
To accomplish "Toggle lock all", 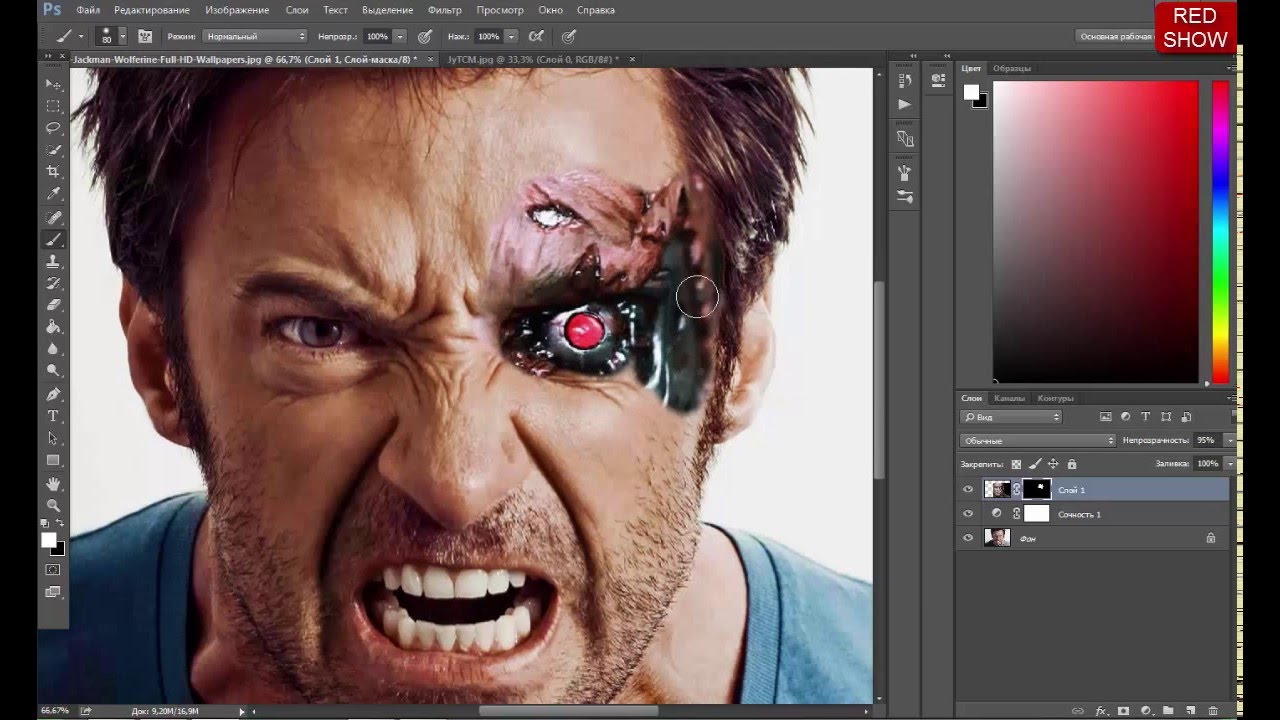I will click(x=1072, y=464).
